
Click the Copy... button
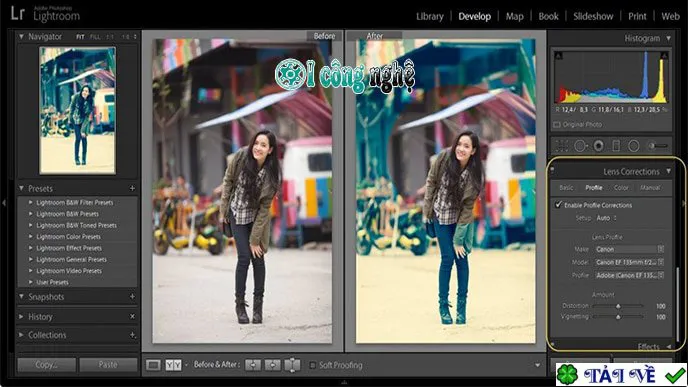pos(46,365)
